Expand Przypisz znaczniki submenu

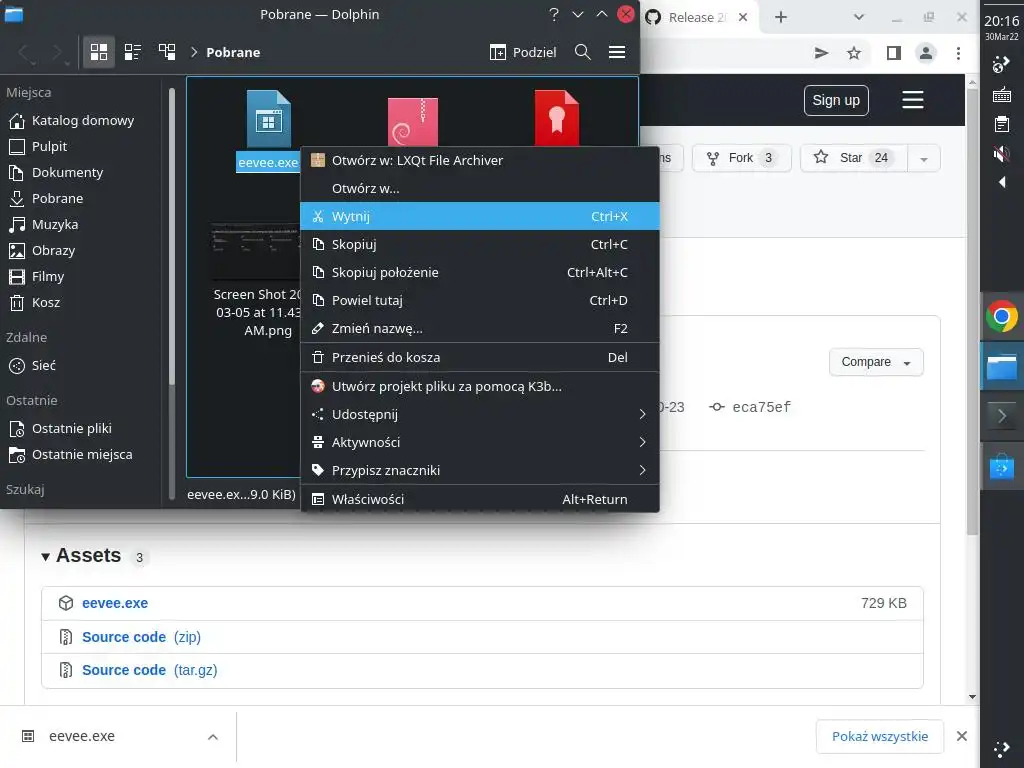479,471
